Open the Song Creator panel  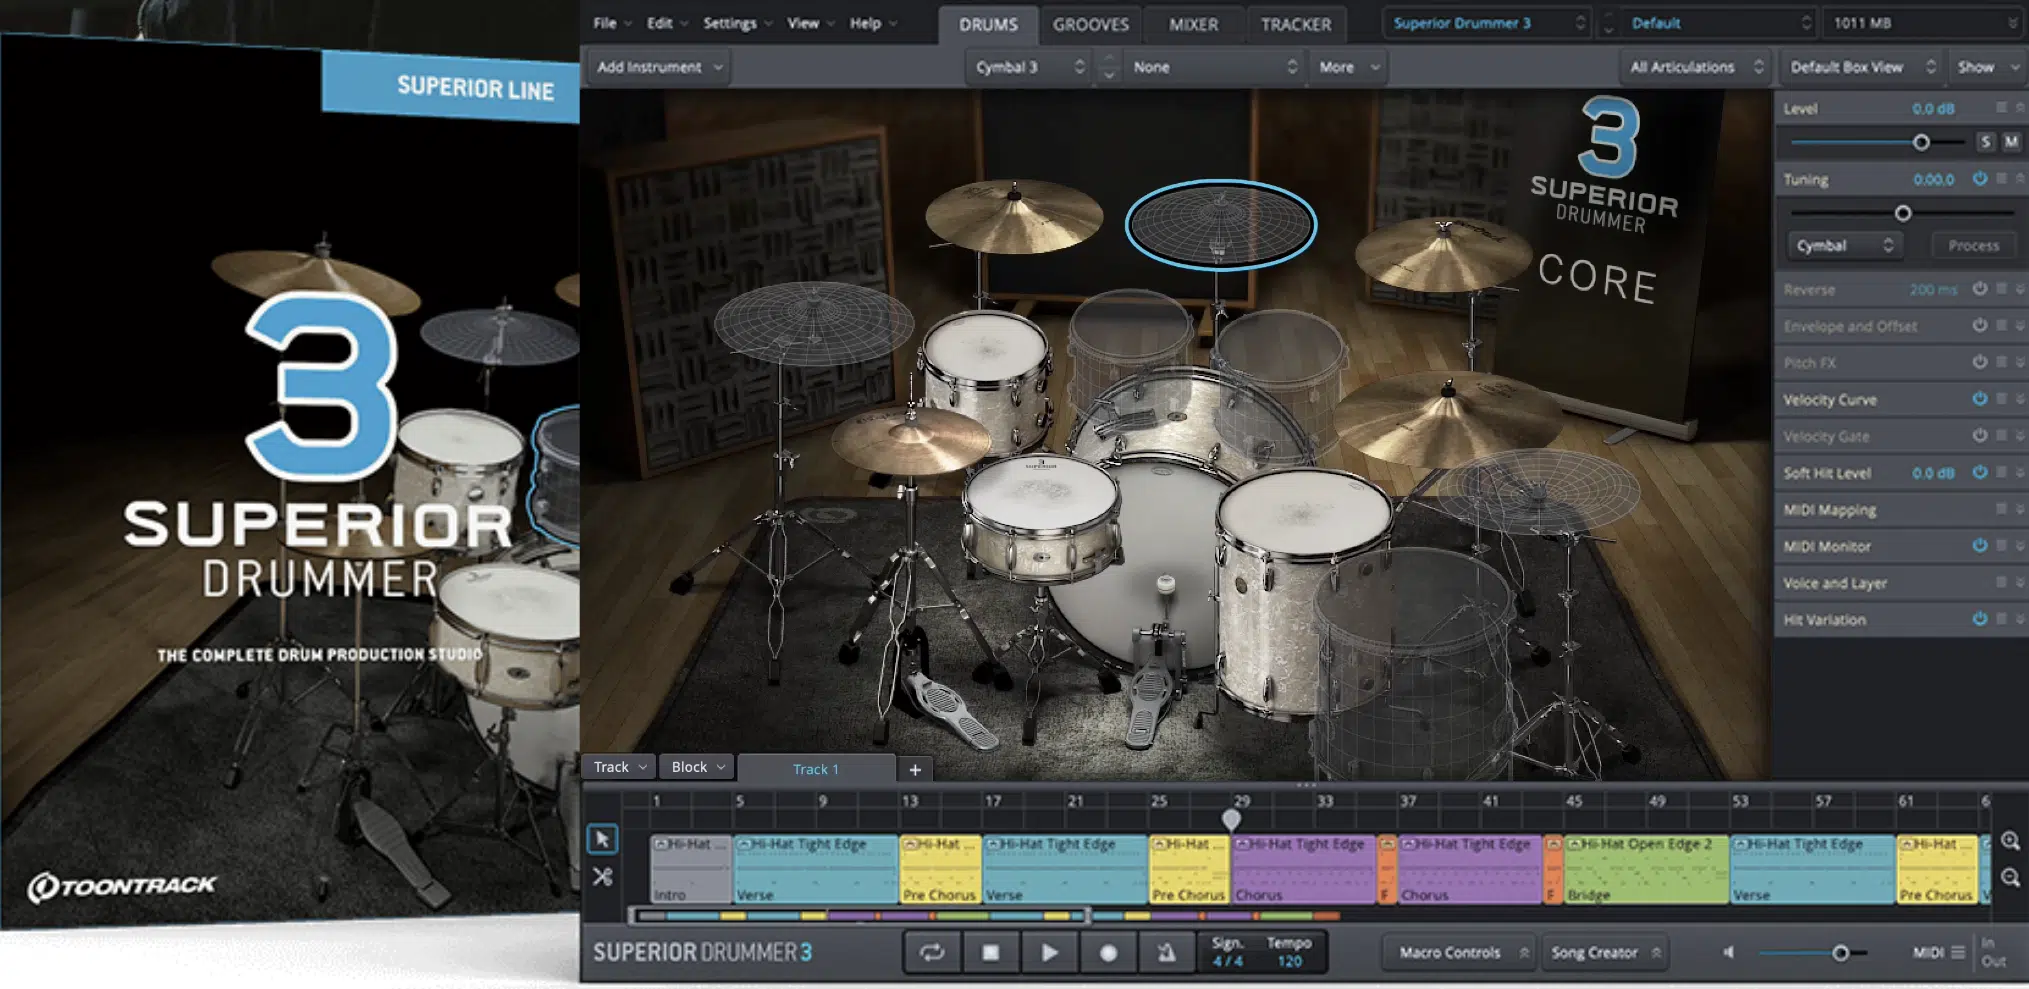1604,952
